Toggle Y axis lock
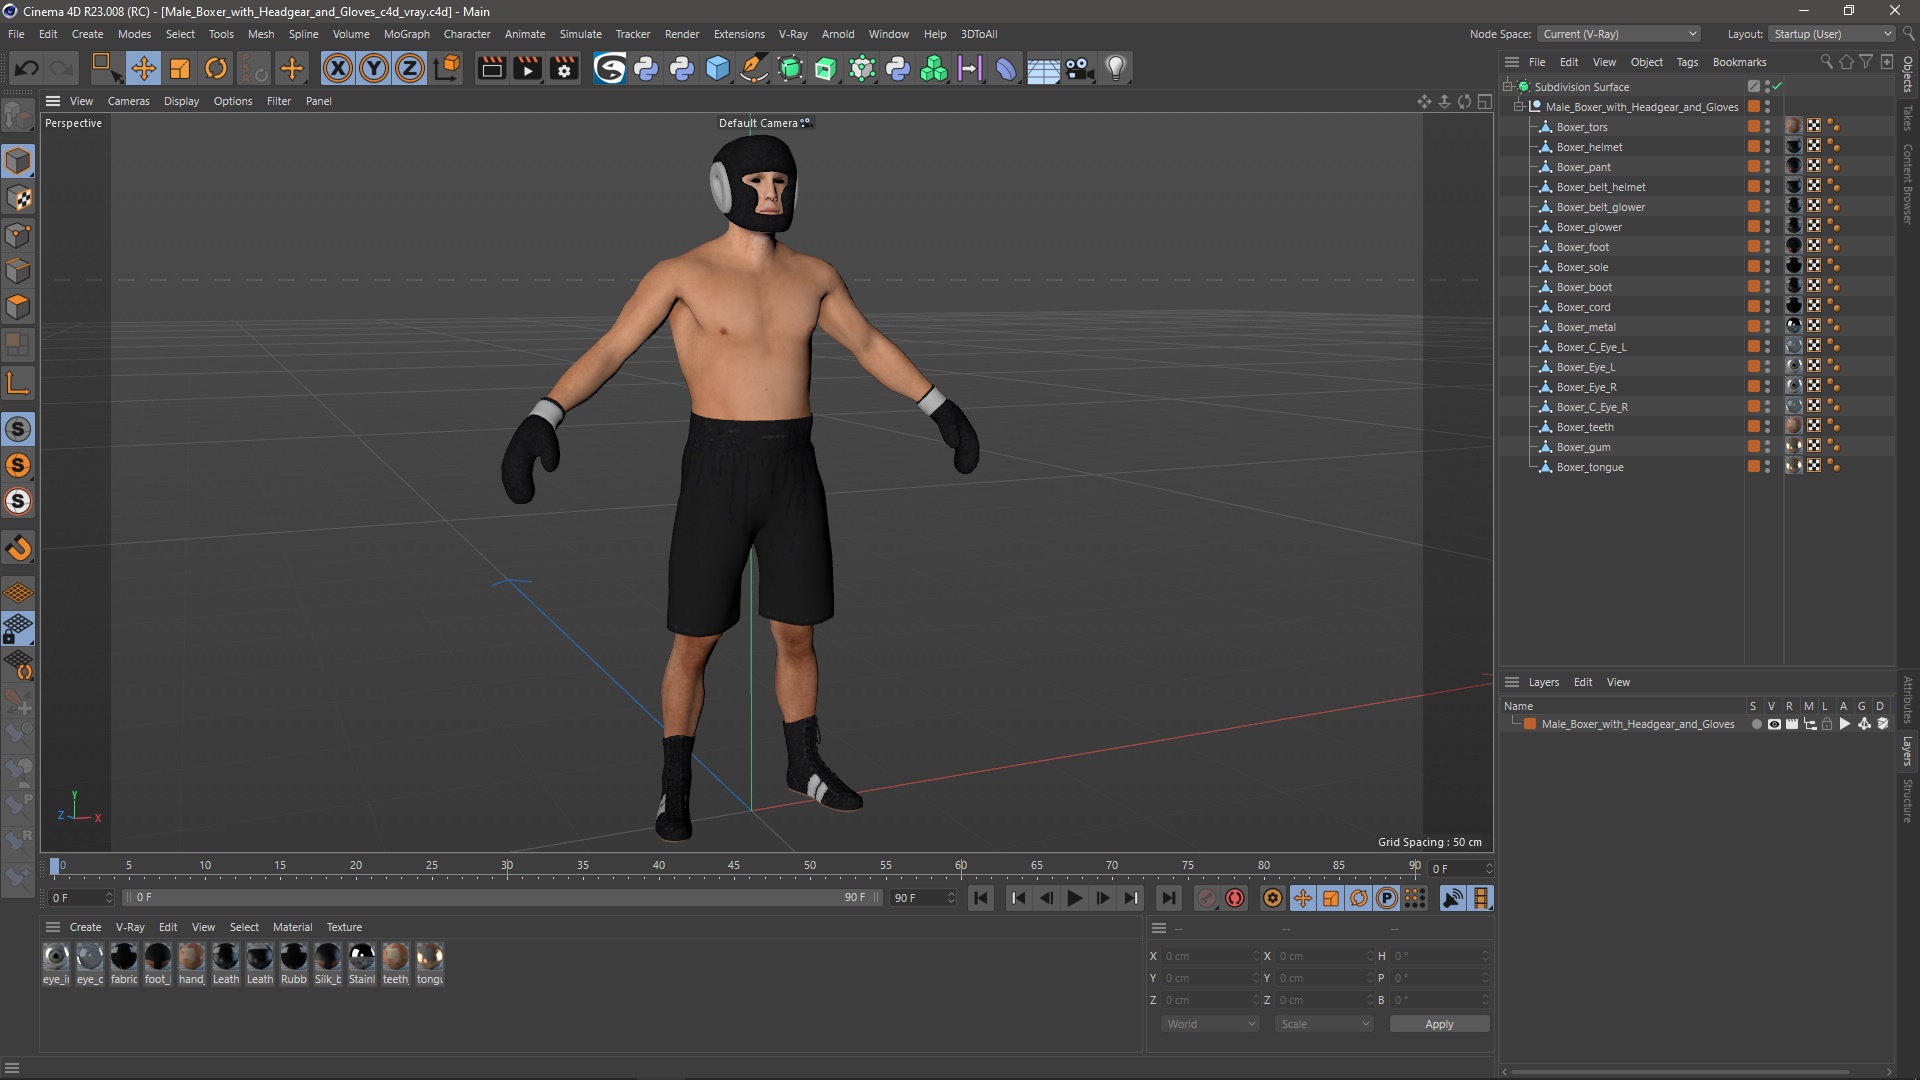 (x=374, y=68)
